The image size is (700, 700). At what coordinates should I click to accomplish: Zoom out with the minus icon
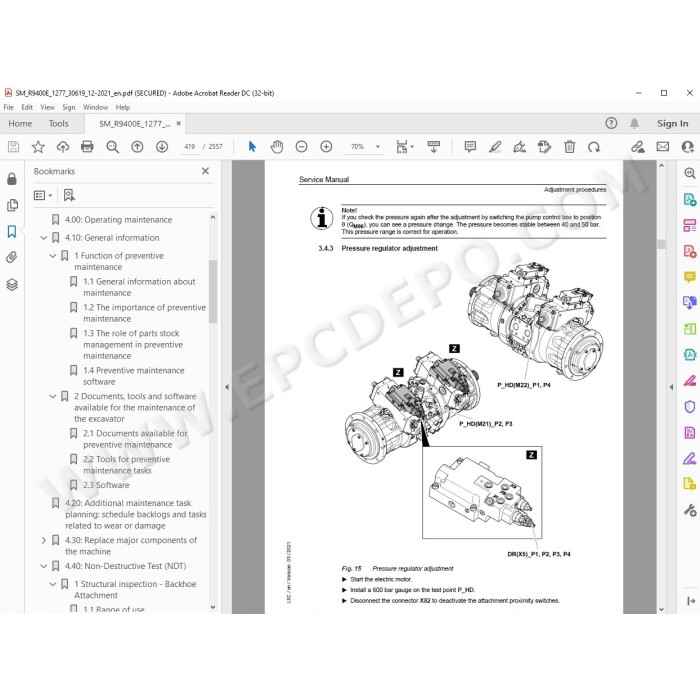[302, 147]
